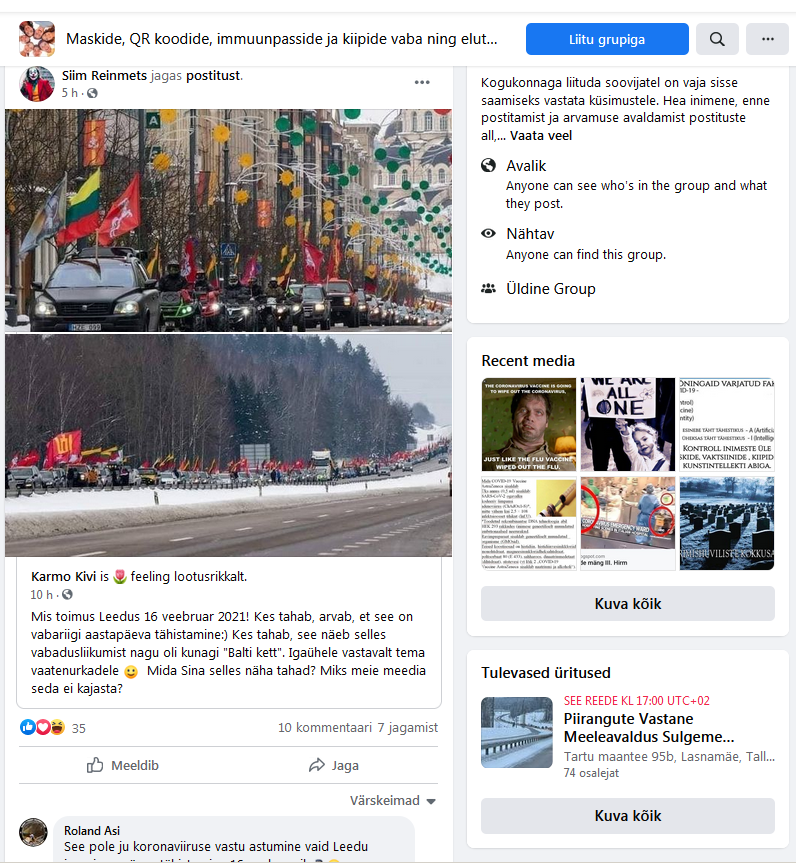Like the post with Meeldib
Viewport: 796px width, 864px height.
click(x=122, y=765)
